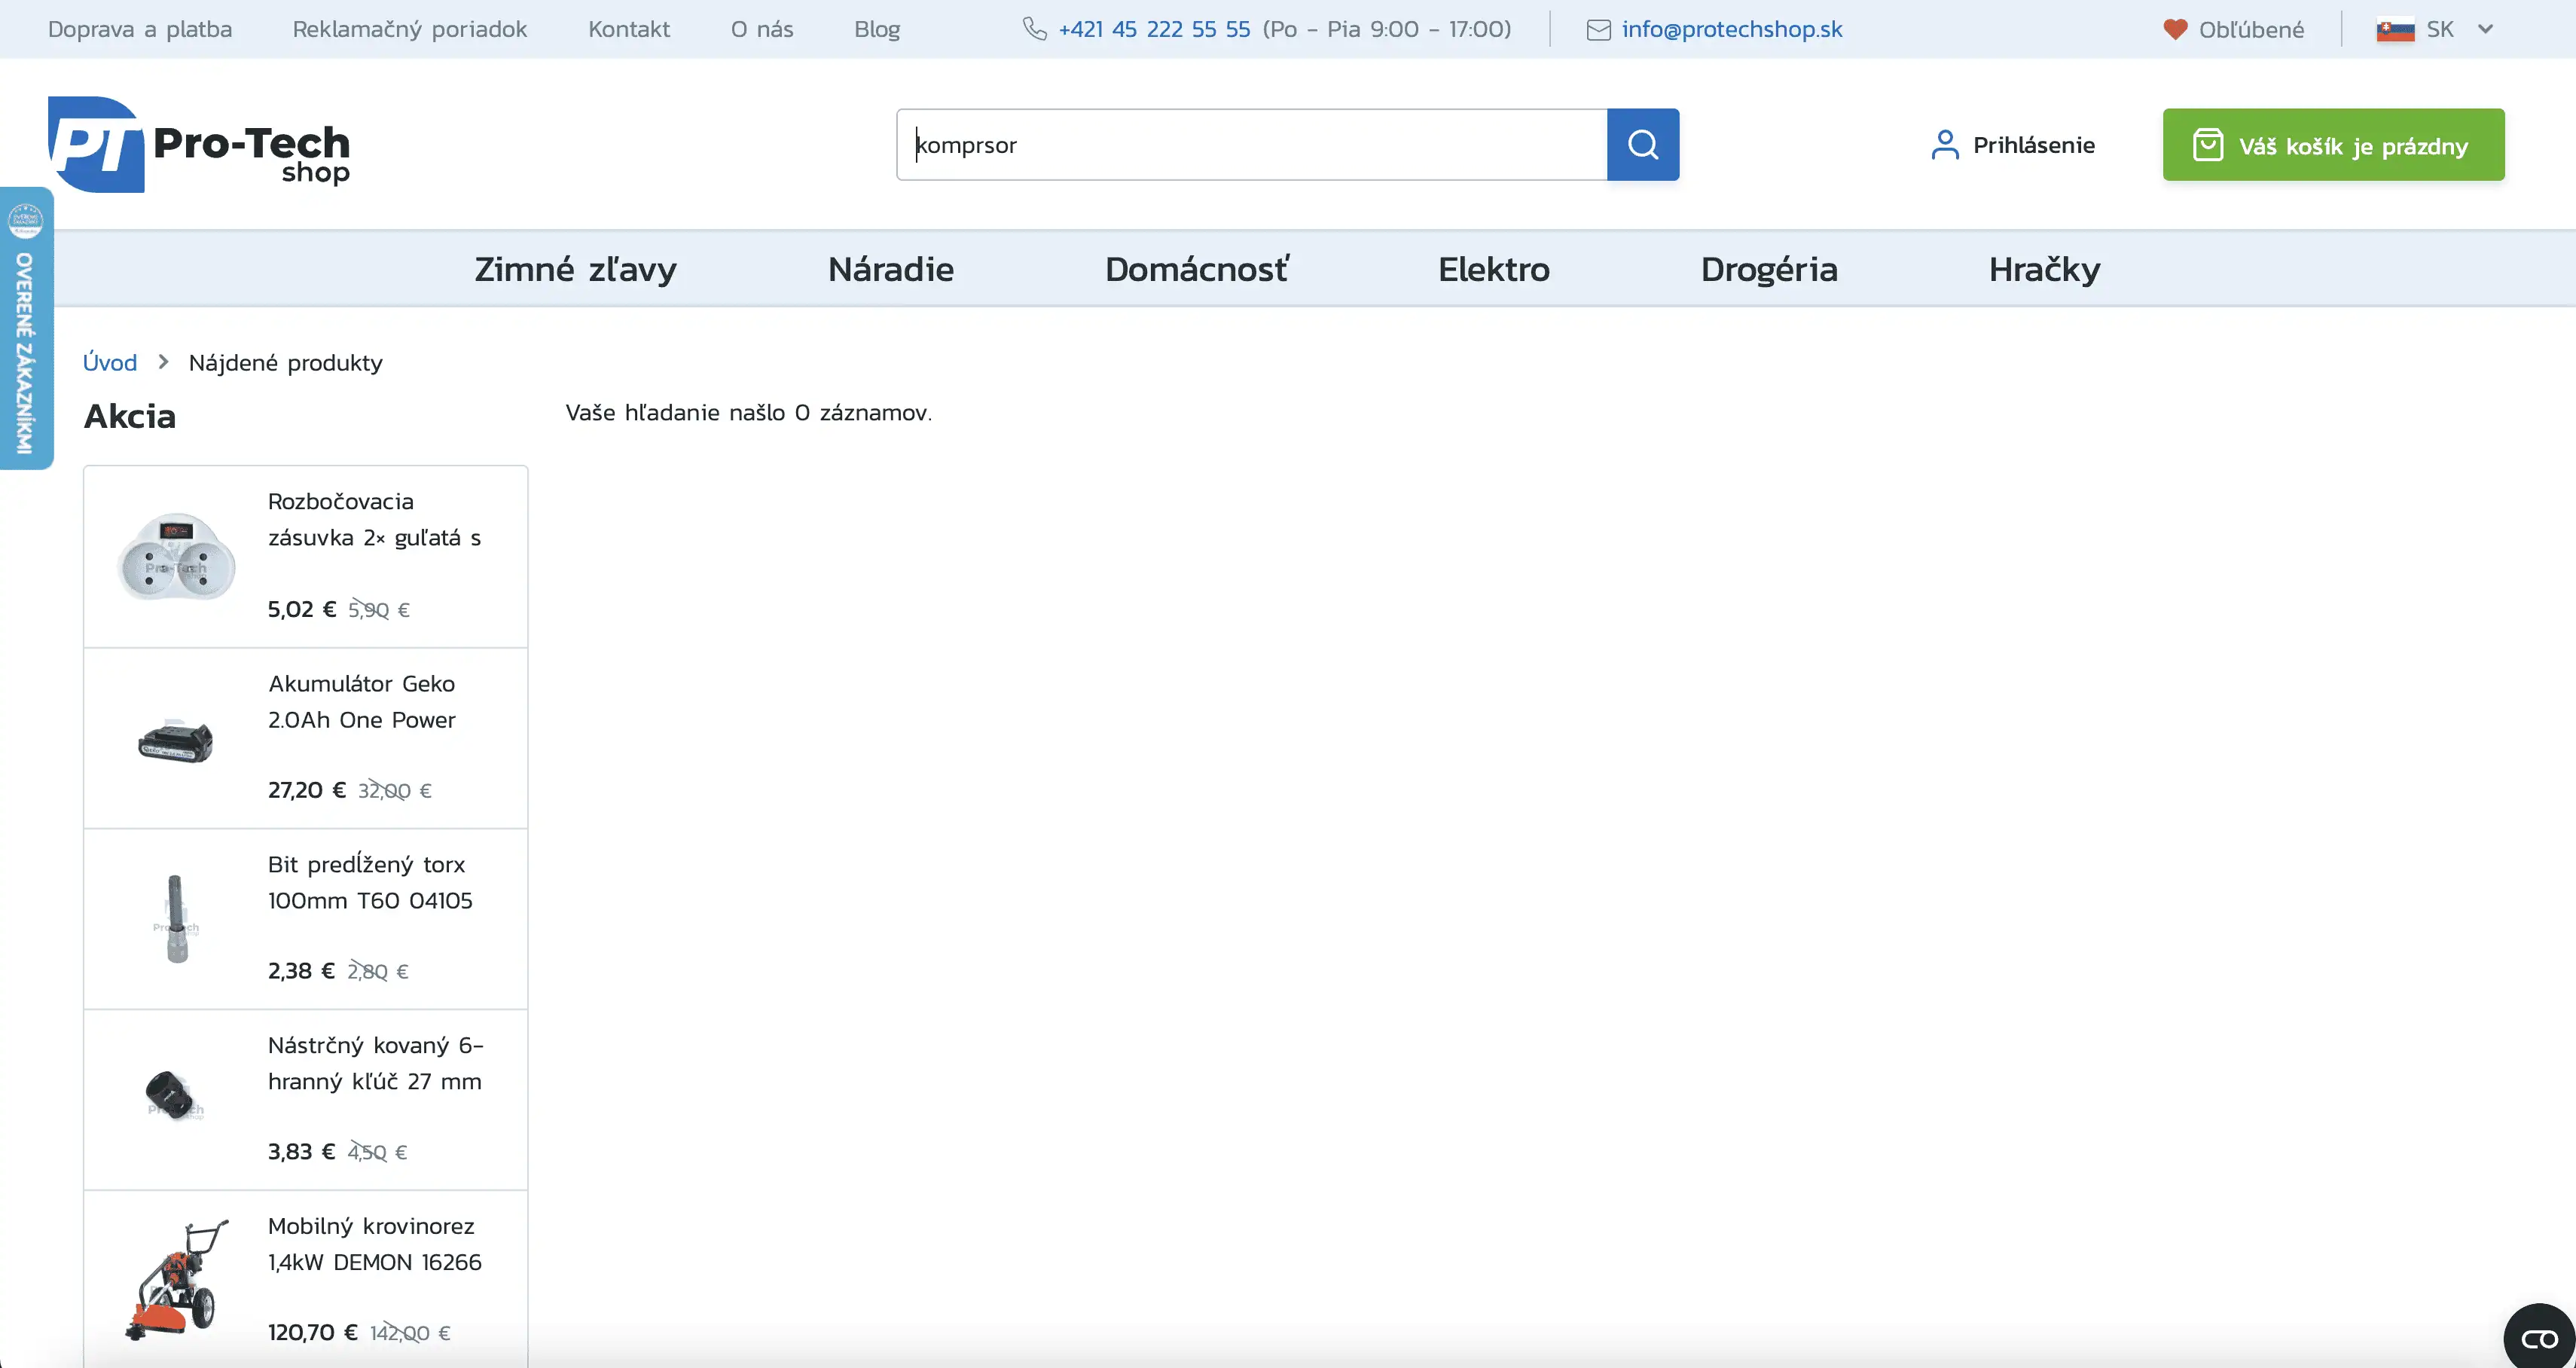Viewport: 2576px width, 1368px height.
Task: Open the Overené zákazníkmi side badge
Action: [25, 328]
